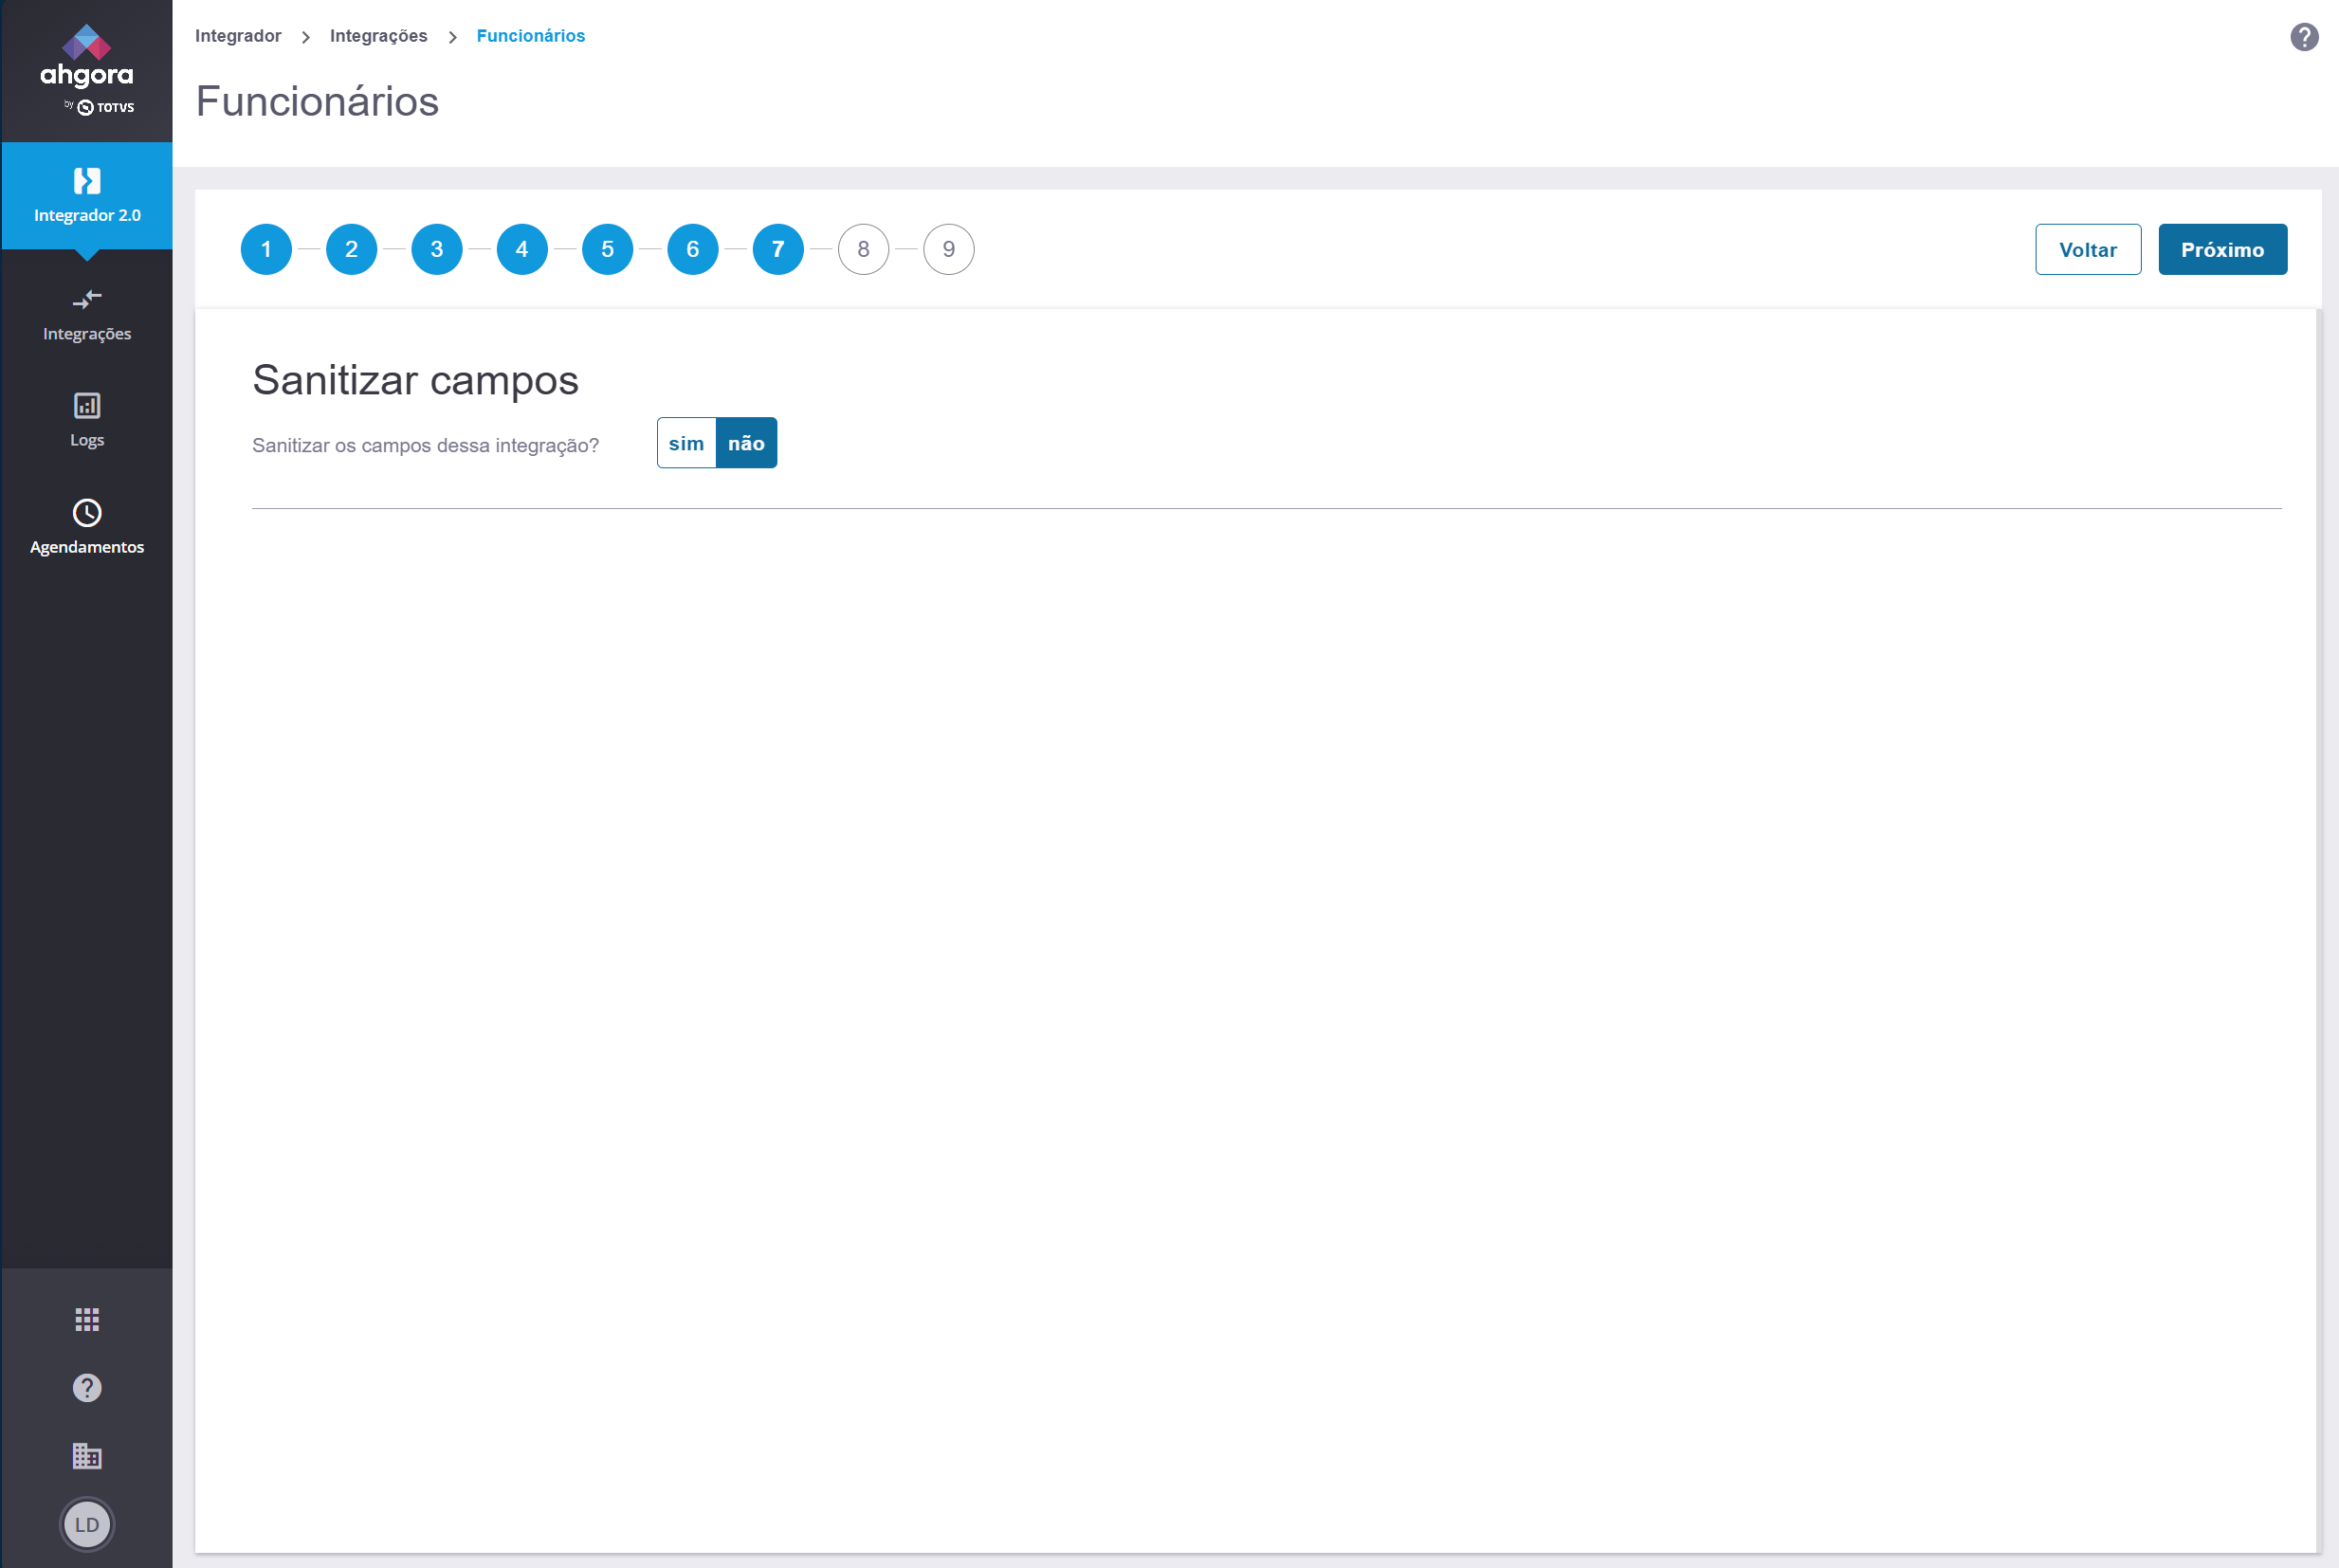Click the sidebar help question icon

[x=87, y=1388]
